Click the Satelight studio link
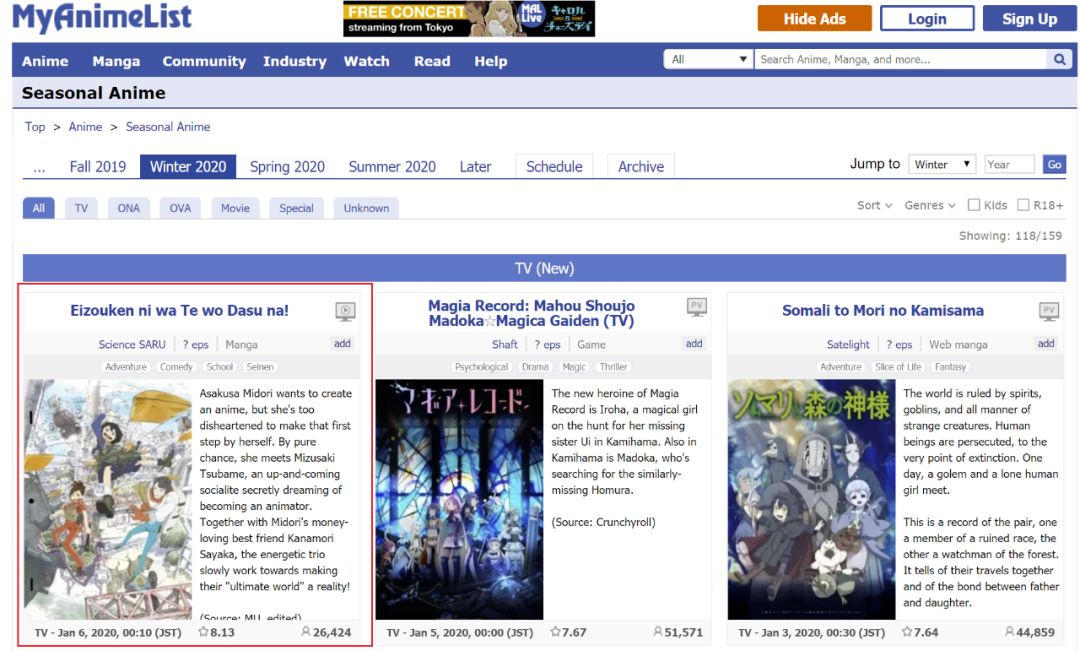This screenshot has height=651, width=1080. pyautogui.click(x=848, y=344)
